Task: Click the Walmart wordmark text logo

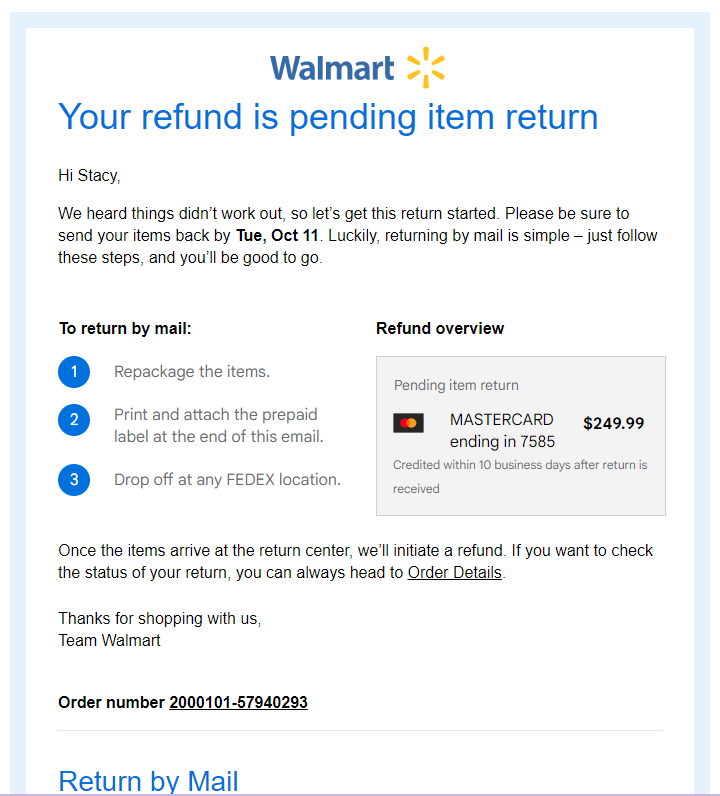Action: 332,69
